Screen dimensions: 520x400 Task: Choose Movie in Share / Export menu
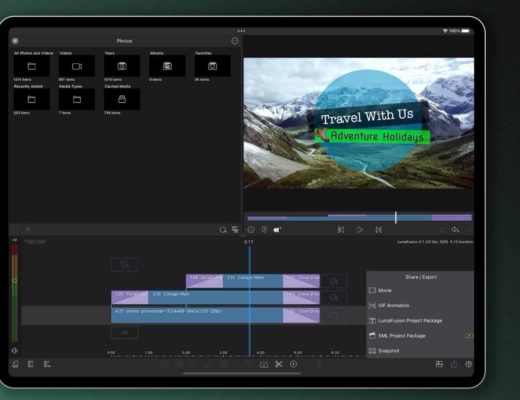click(420, 290)
